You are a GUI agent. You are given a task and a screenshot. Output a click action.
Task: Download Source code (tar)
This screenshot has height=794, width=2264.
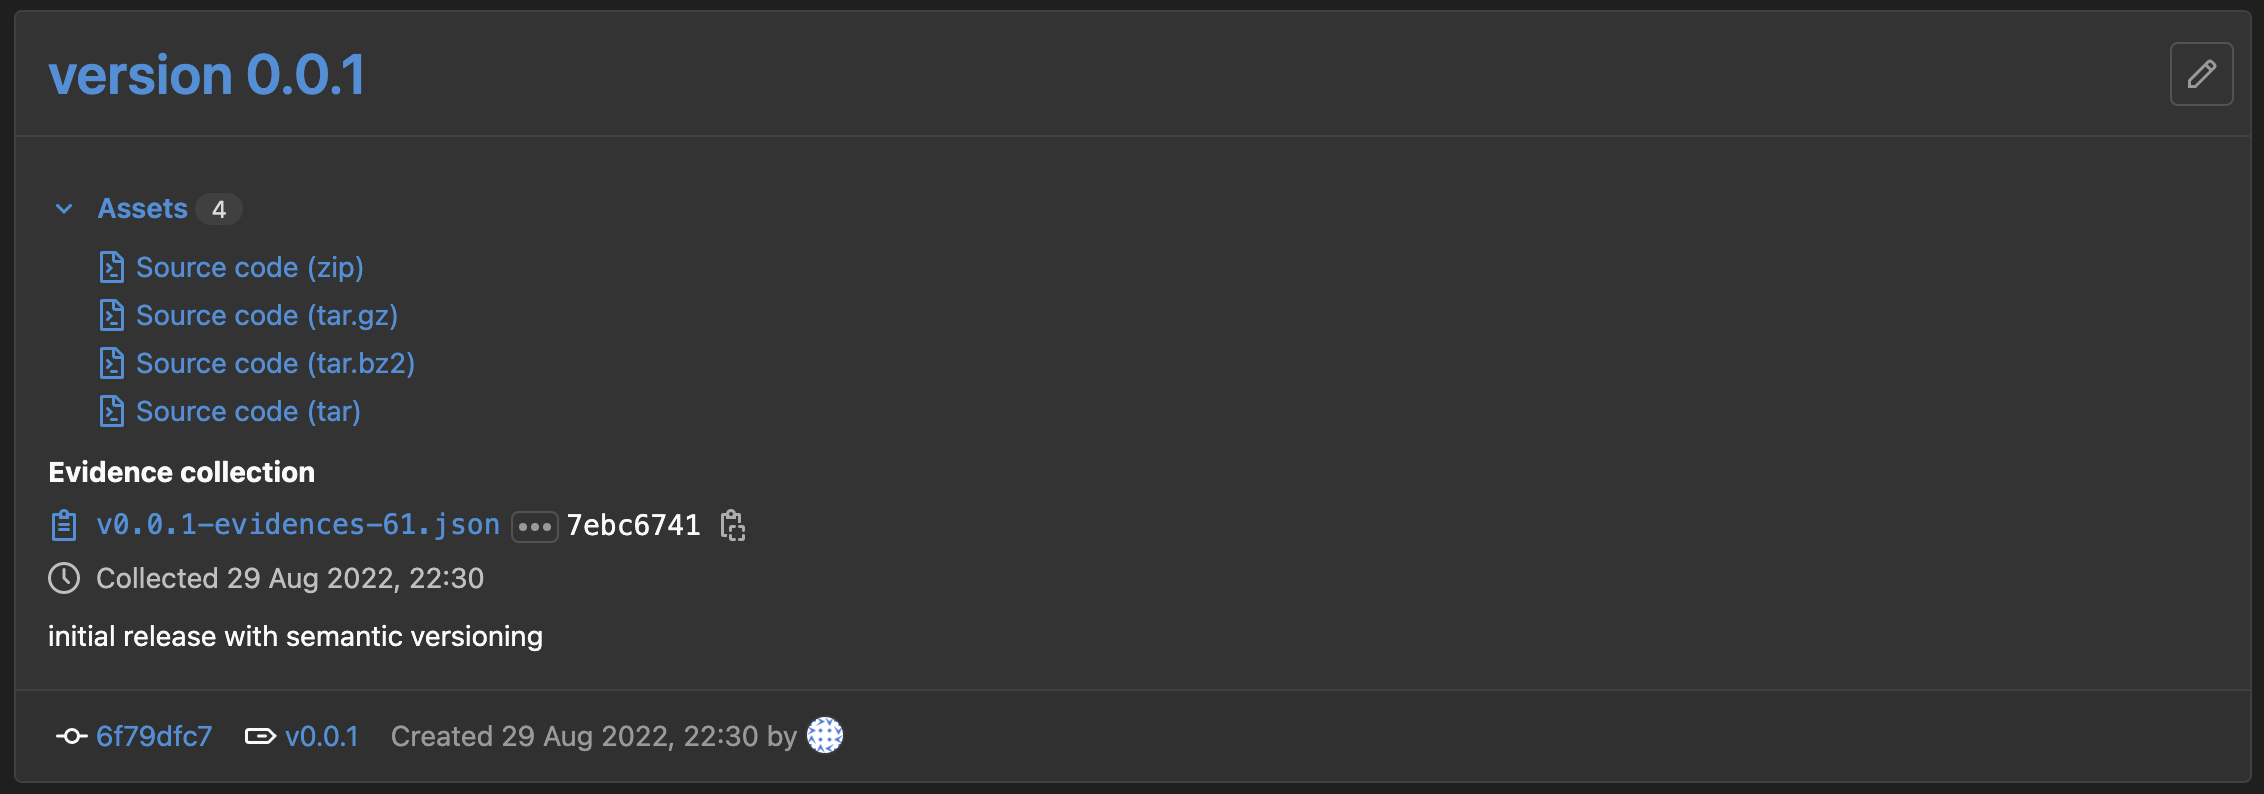[248, 412]
